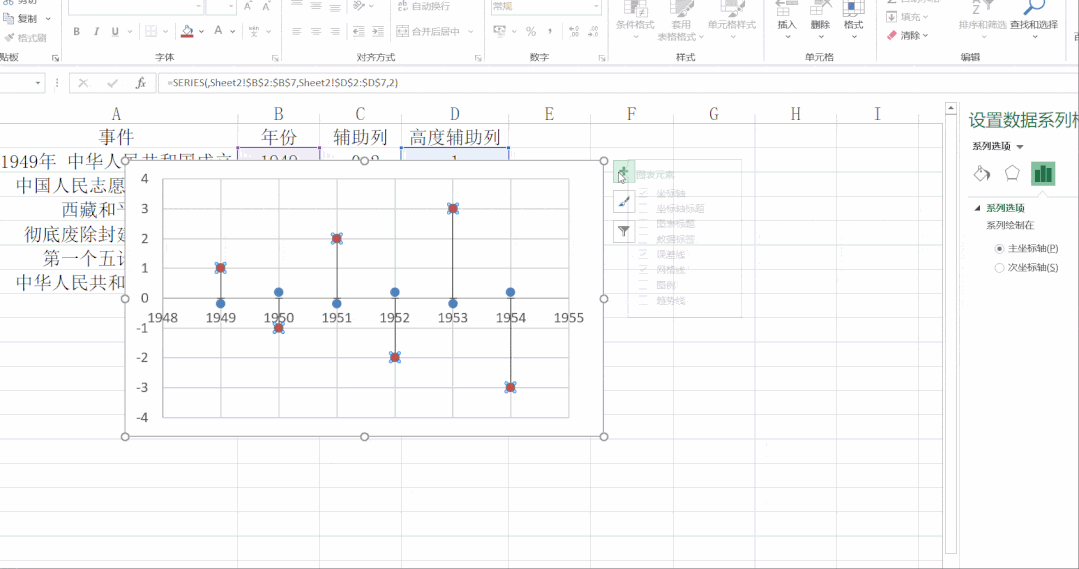The width and height of the screenshot is (1079, 569).
Task: Open the font group dialog launcher
Action: [275, 58]
